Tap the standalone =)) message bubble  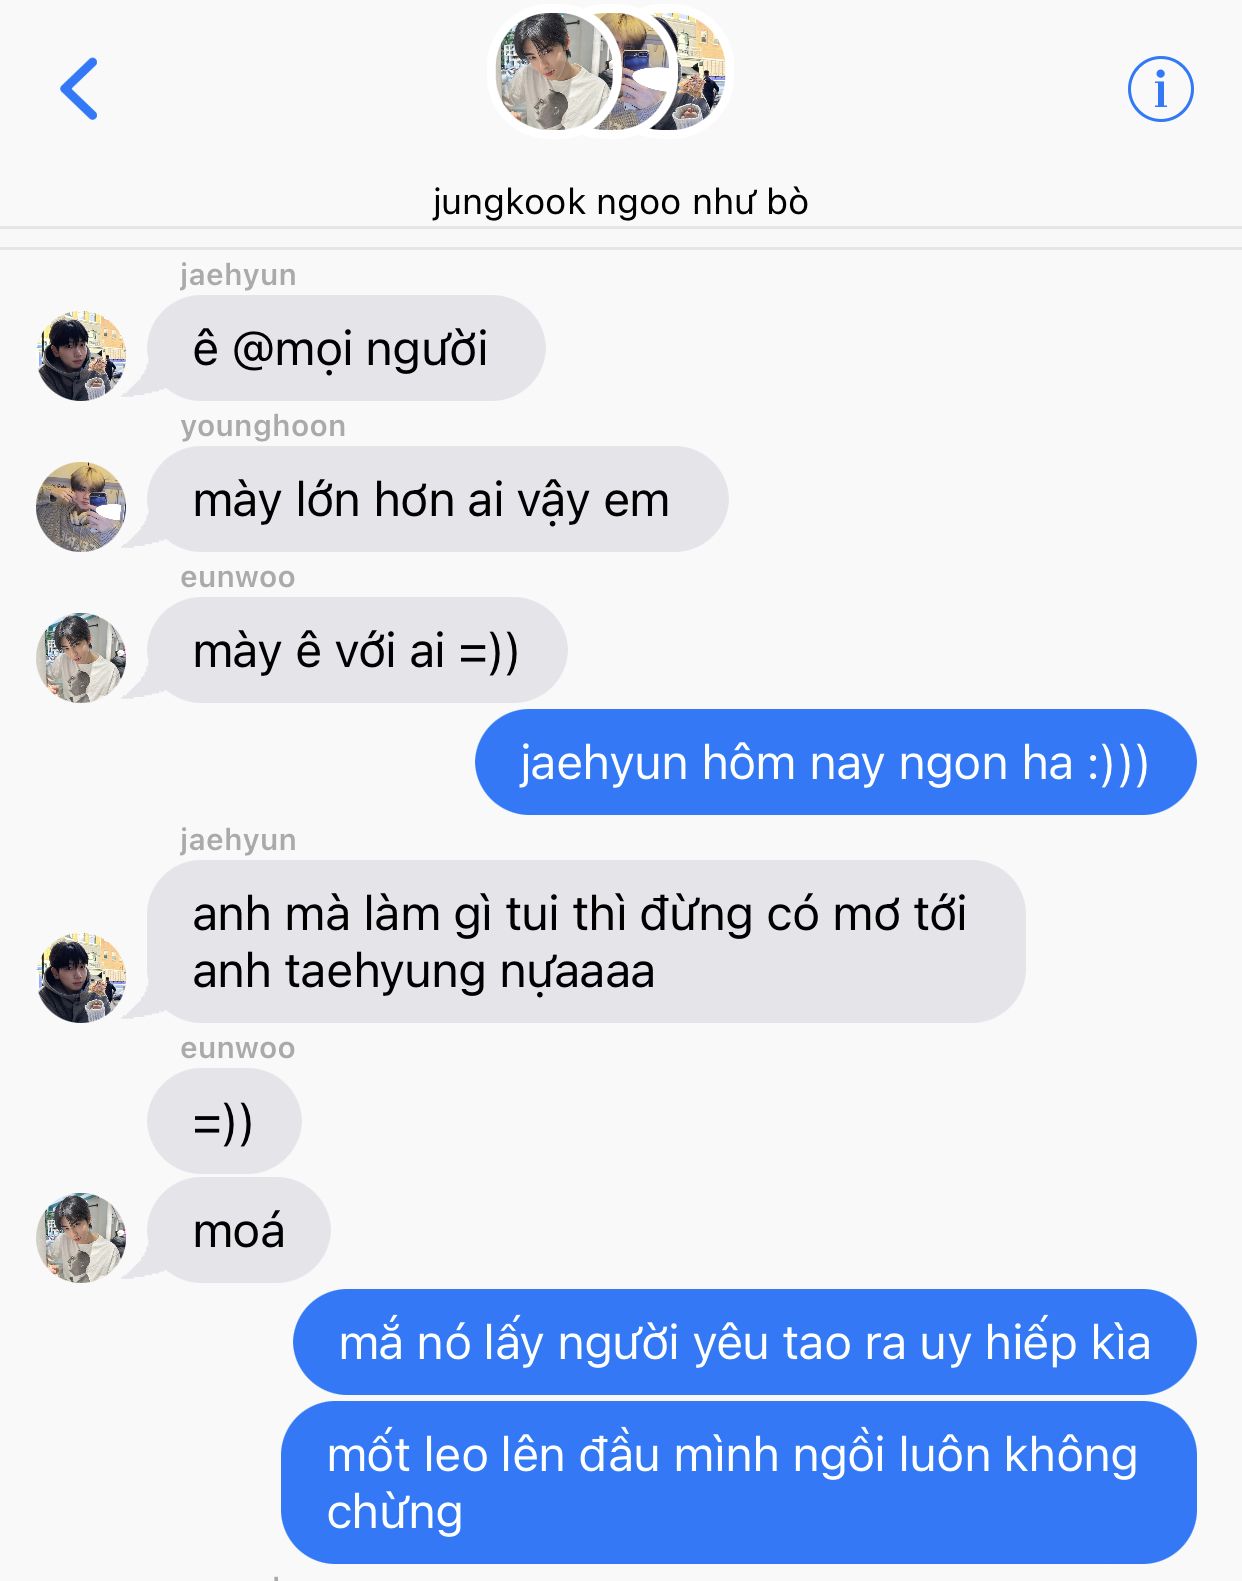click(224, 1121)
